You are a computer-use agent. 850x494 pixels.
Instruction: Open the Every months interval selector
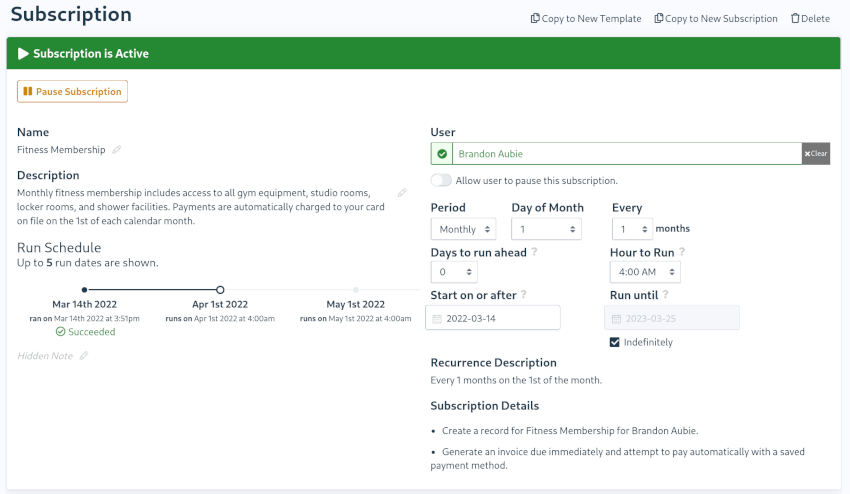point(632,229)
